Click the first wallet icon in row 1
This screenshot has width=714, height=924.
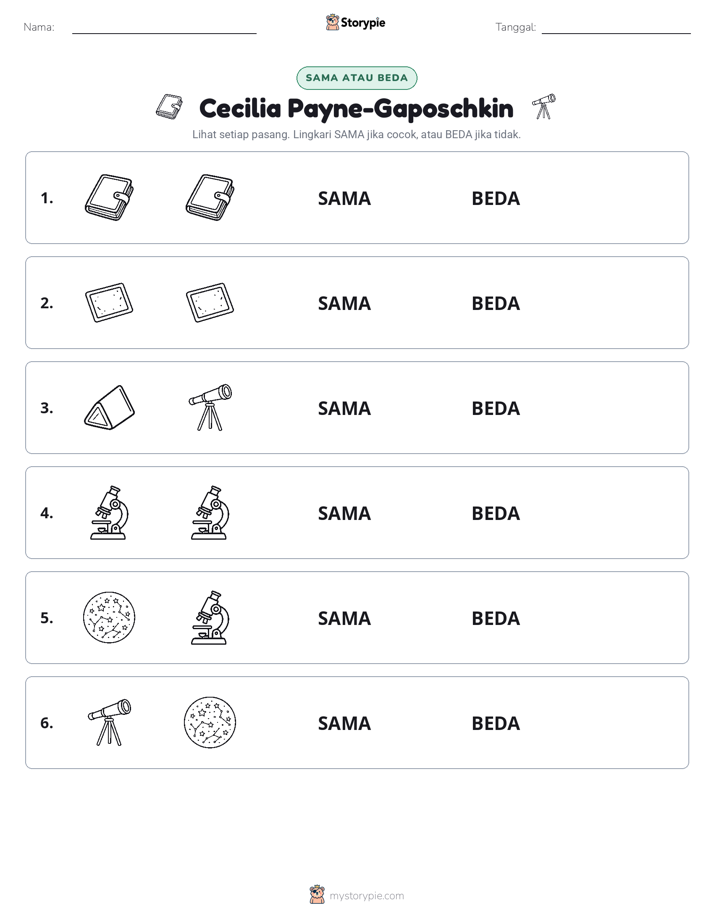point(109,197)
